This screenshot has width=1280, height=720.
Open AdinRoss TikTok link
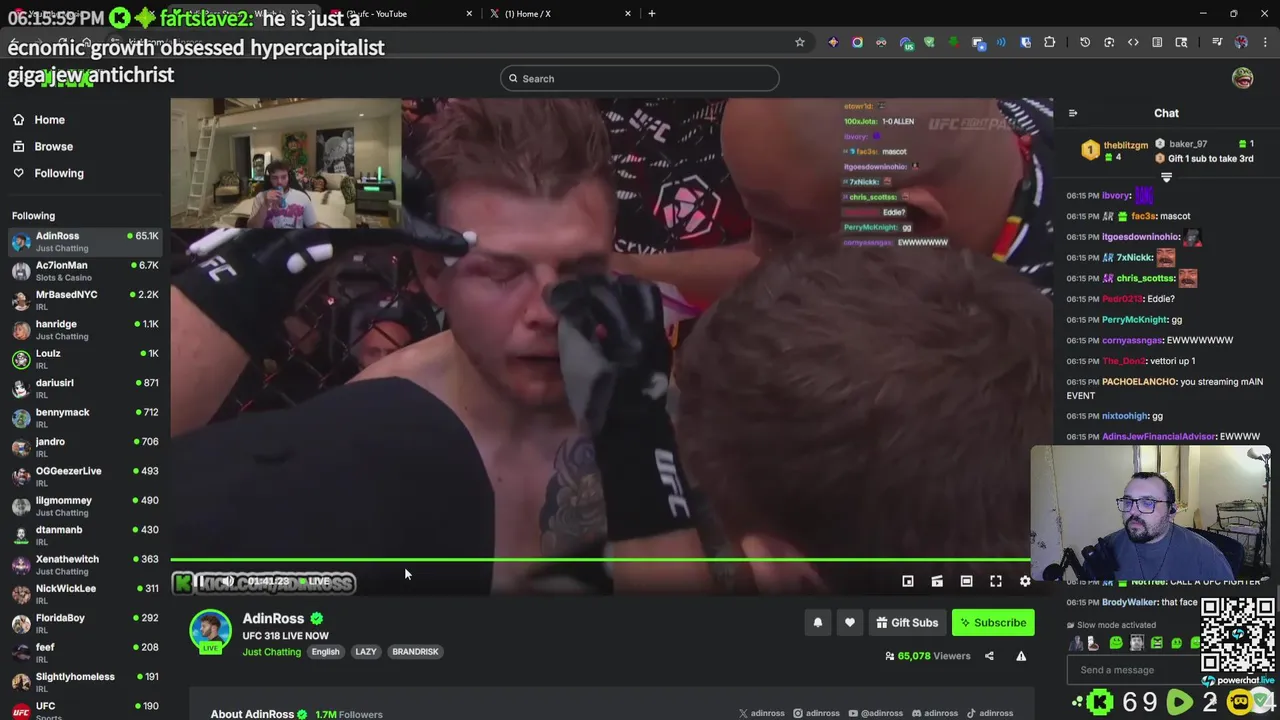[990, 713]
